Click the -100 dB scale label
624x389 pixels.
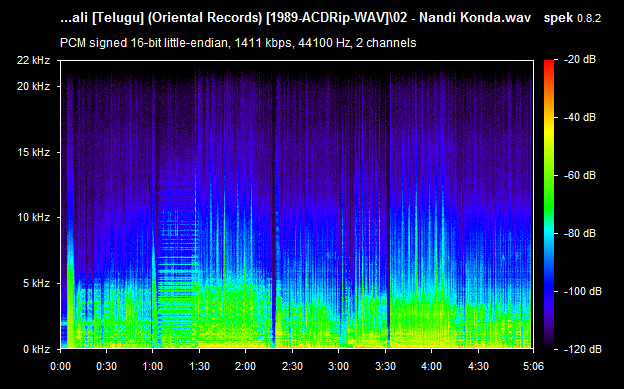(583, 291)
